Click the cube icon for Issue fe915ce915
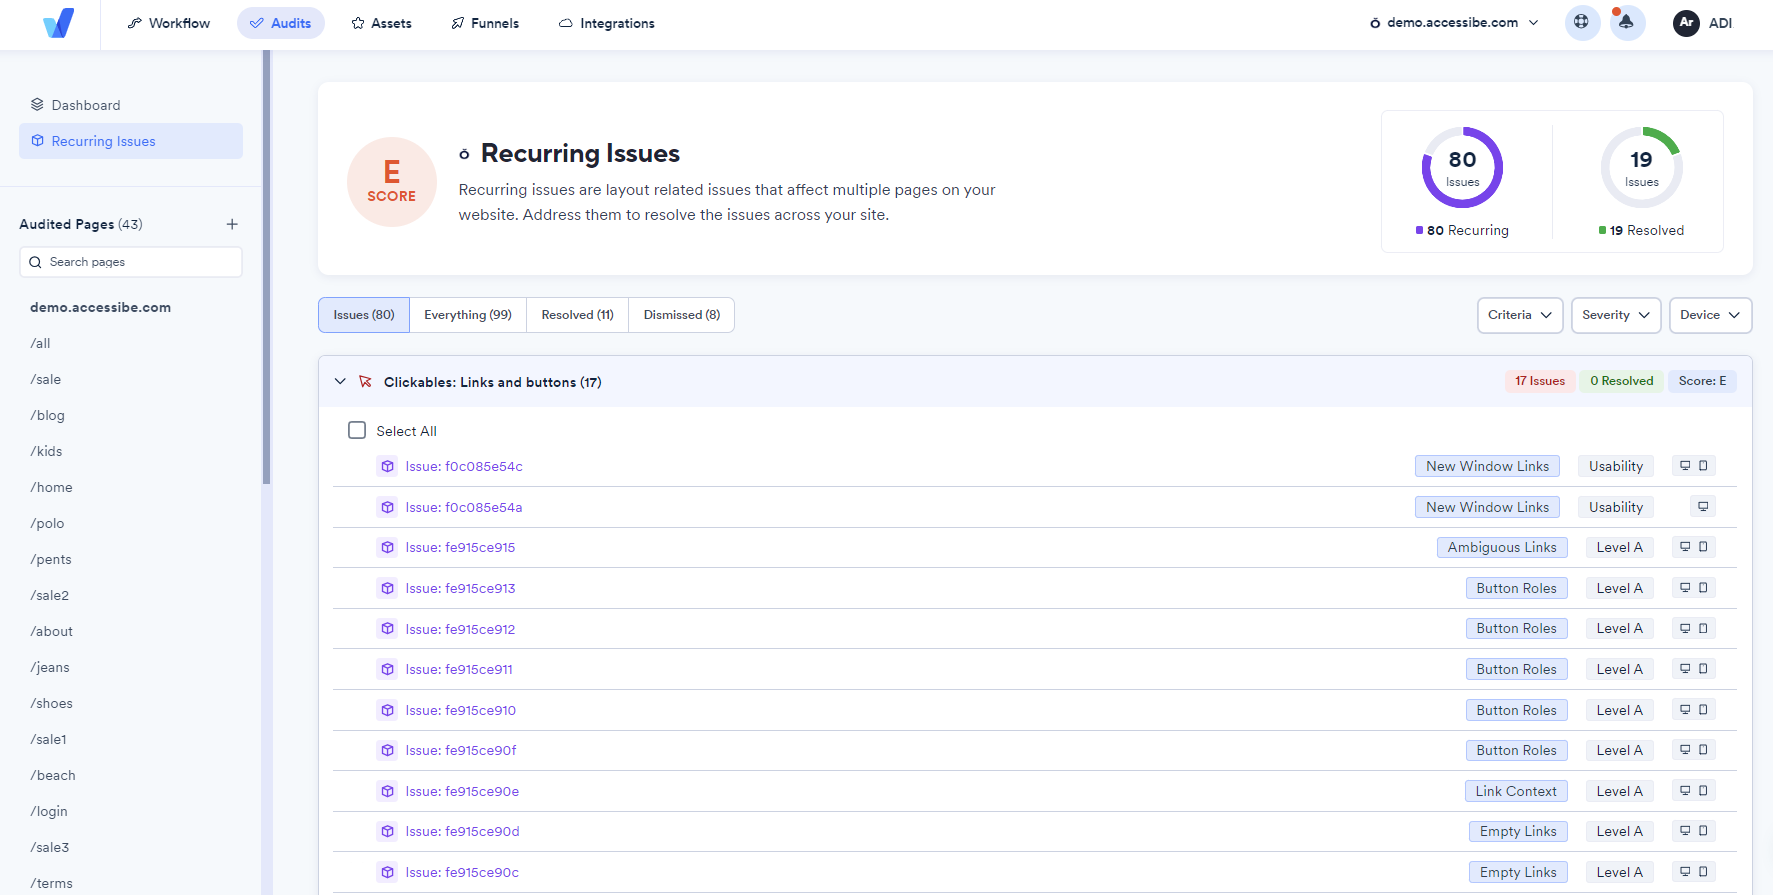The image size is (1773, 895). coord(387,547)
